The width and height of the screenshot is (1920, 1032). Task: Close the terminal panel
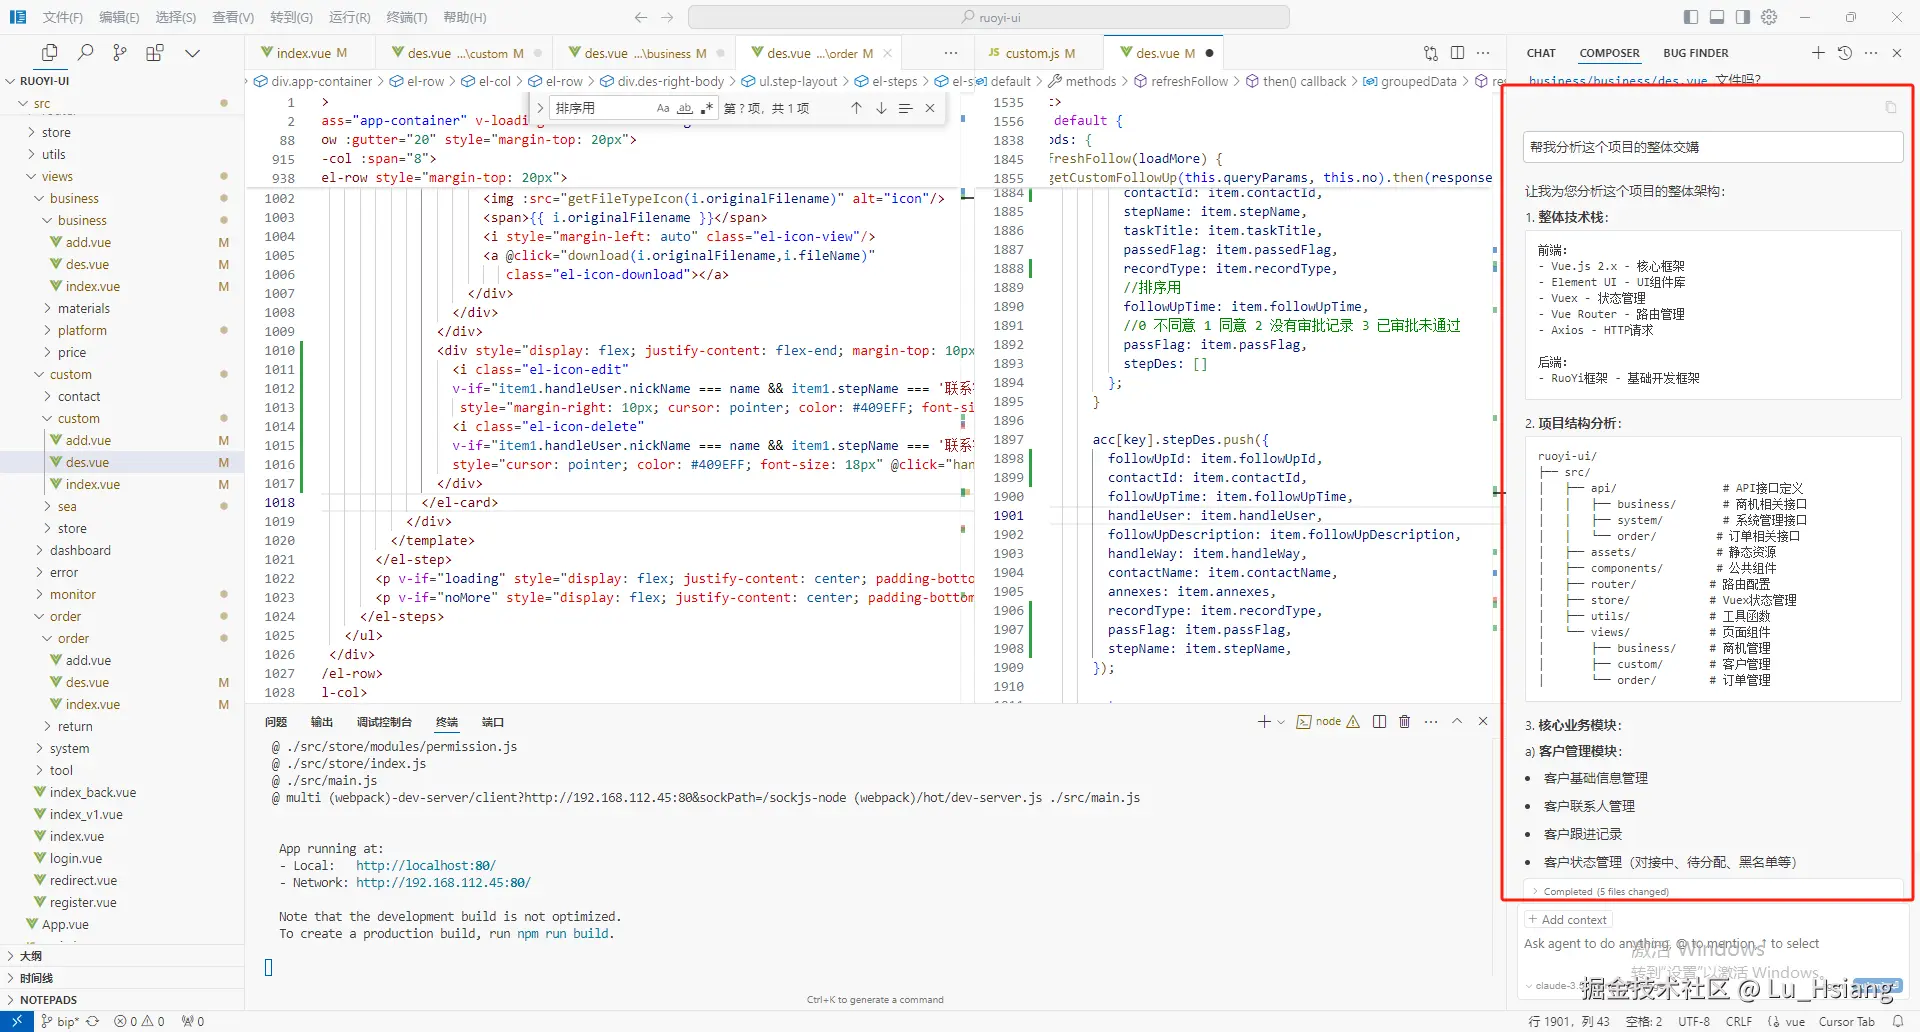pyautogui.click(x=1483, y=721)
